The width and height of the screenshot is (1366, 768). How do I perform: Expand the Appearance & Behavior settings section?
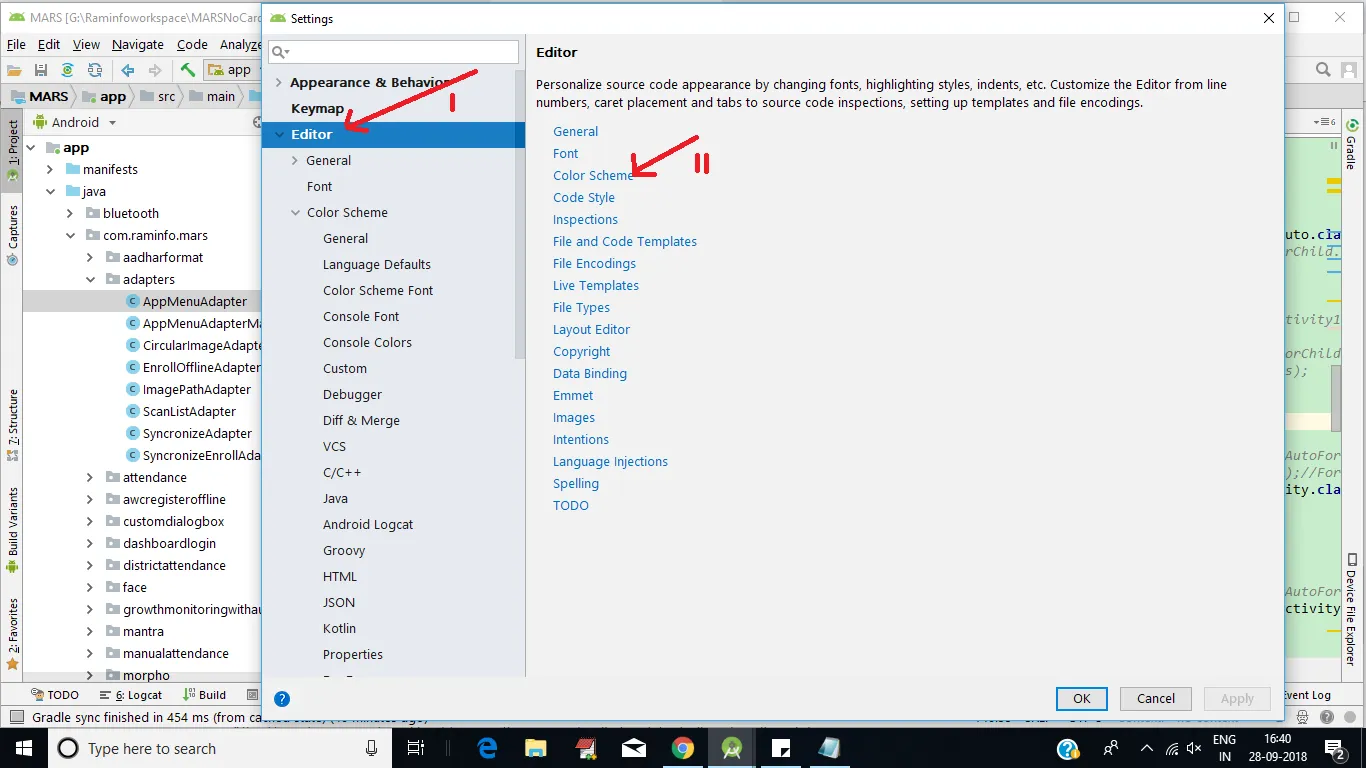[279, 83]
